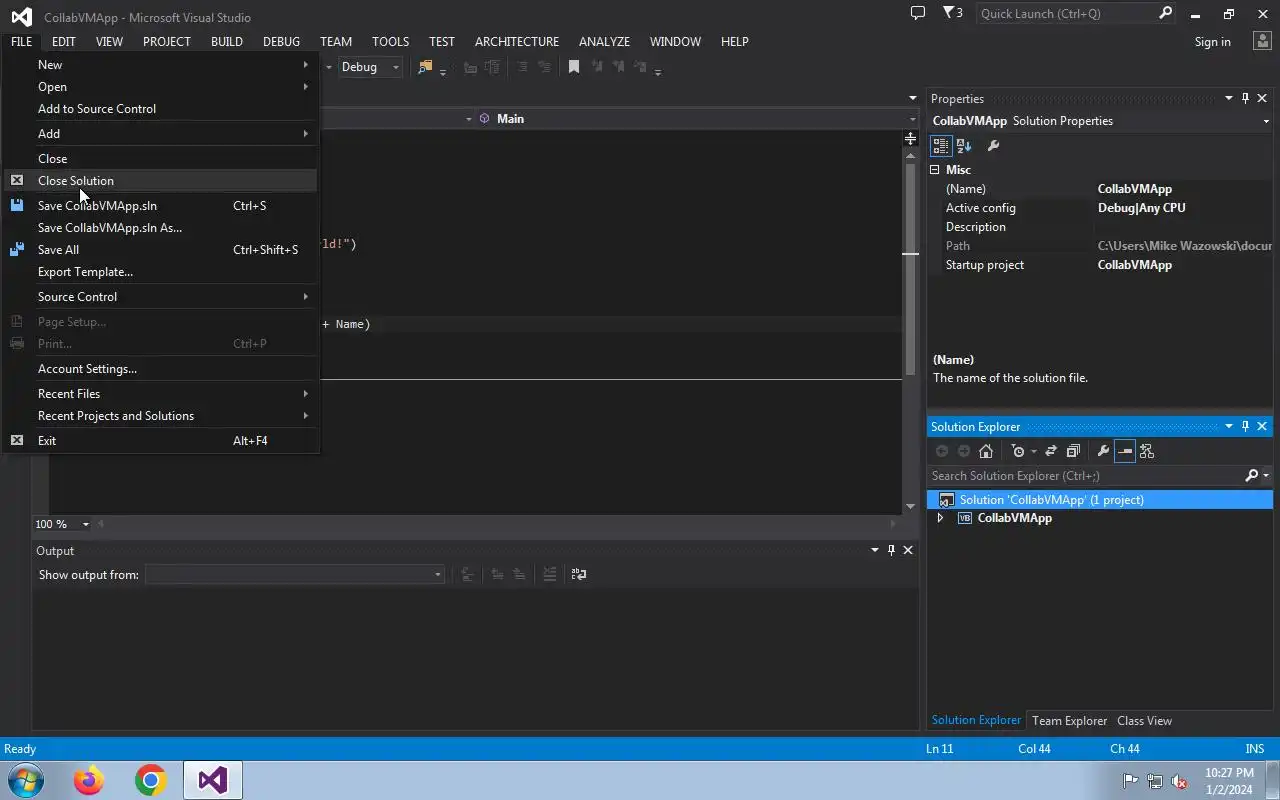Open the Source Control submenu
Image resolution: width=1280 pixels, height=800 pixels.
tap(161, 297)
